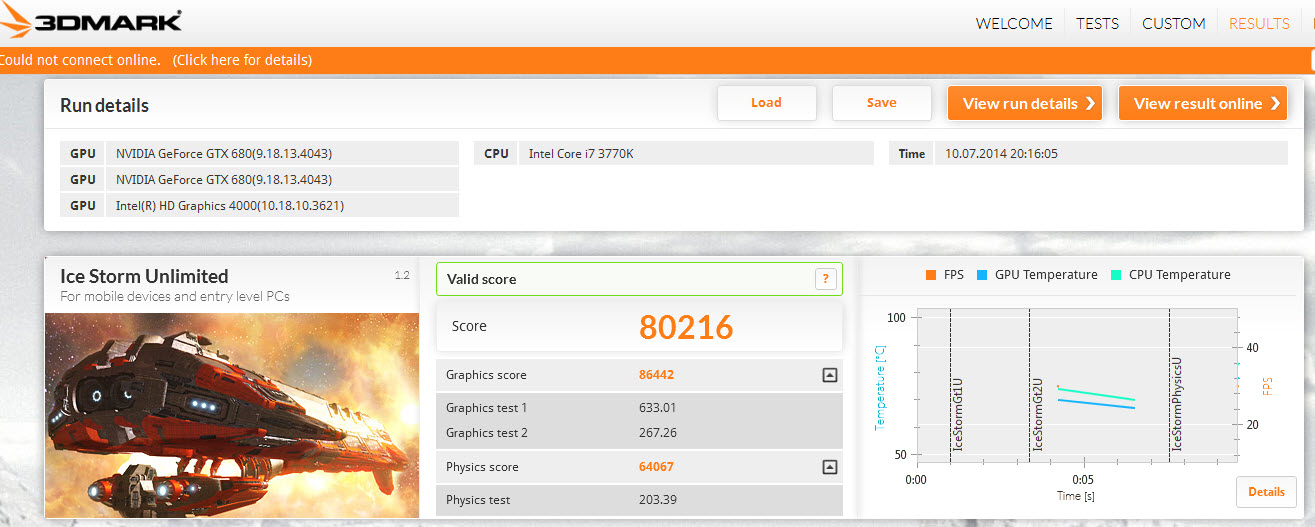
Task: Select the time 10.07.2014 20:16:05
Action: point(1002,154)
